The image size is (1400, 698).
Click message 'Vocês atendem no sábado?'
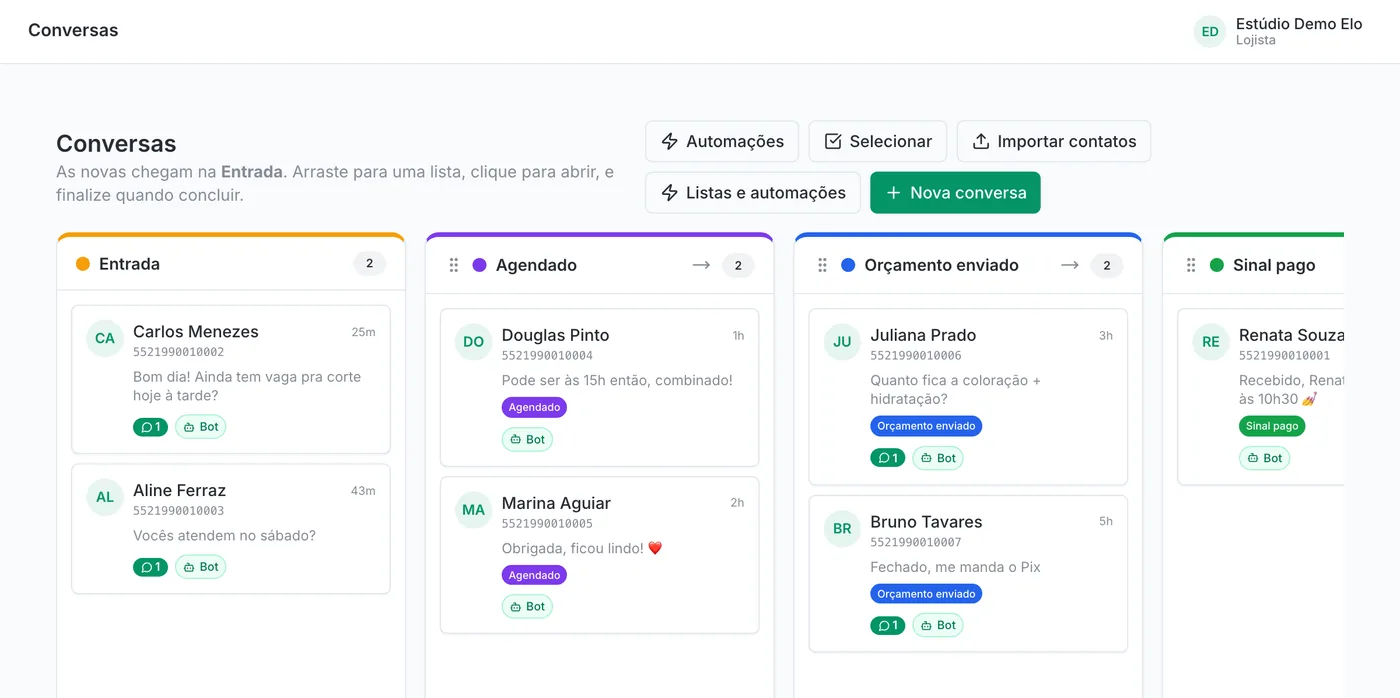224,535
